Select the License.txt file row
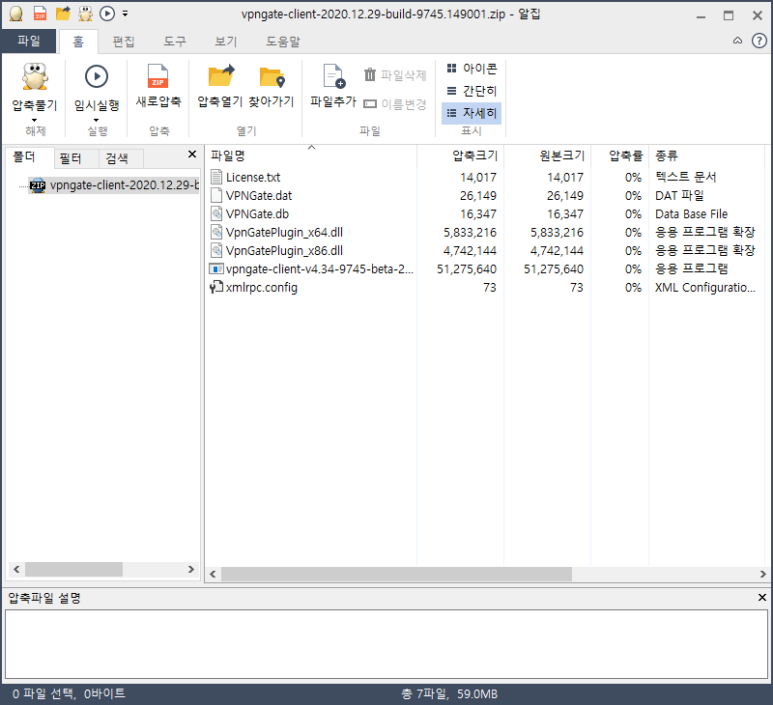The height and width of the screenshot is (705, 773). point(485,177)
